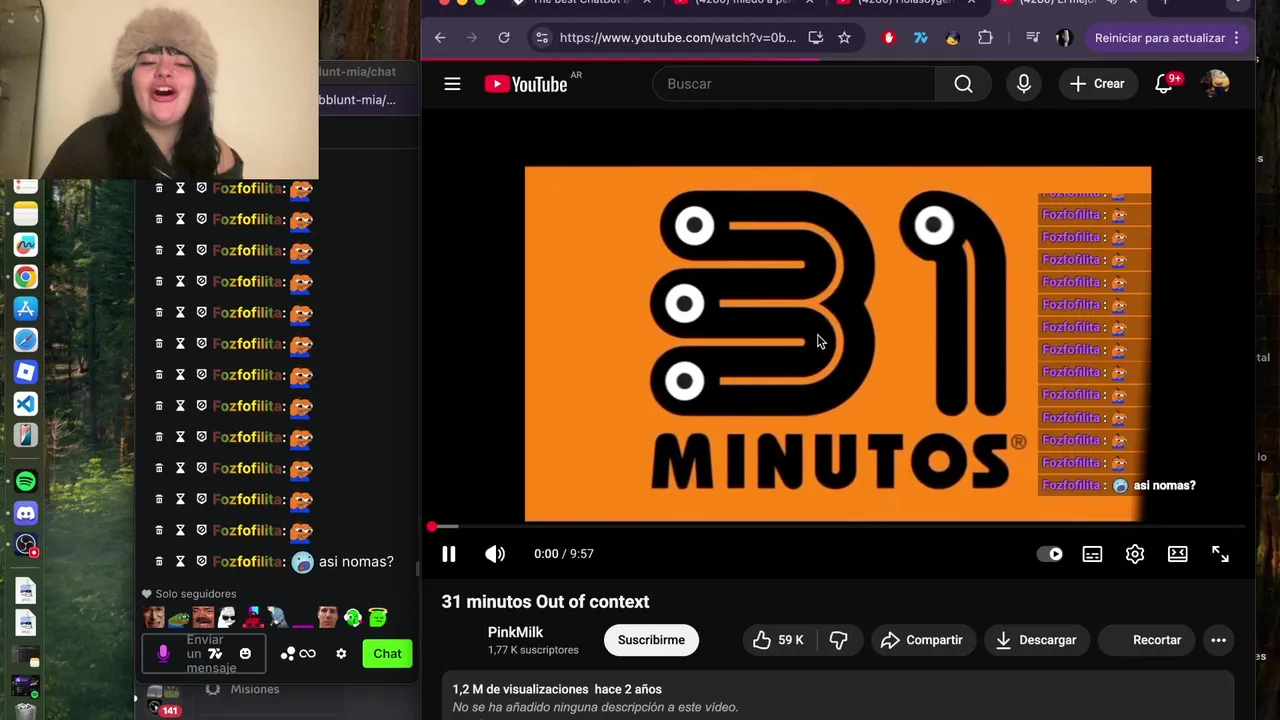Open the Crear menu
This screenshot has width=1280, height=720.
click(1097, 84)
